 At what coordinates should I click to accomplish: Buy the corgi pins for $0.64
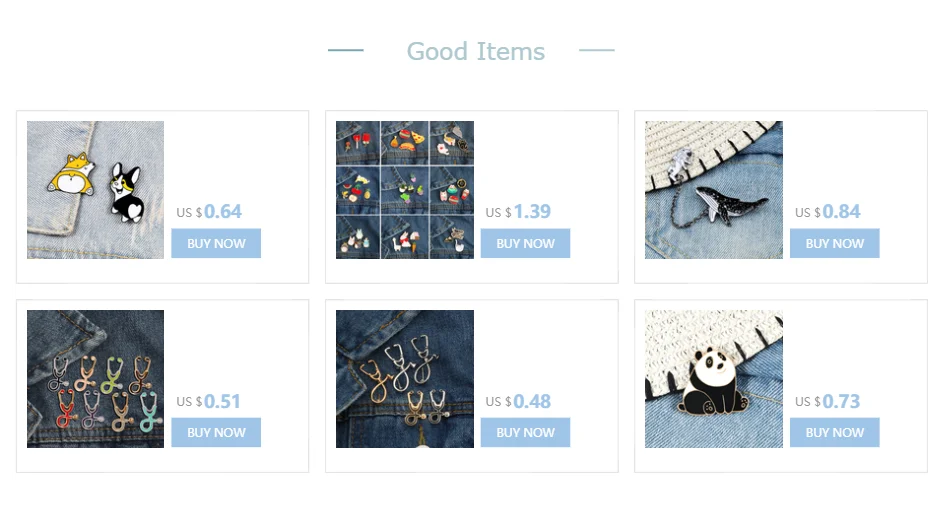[x=216, y=243]
